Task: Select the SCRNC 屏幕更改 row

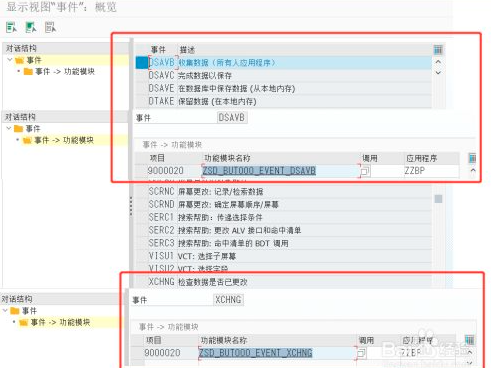Action: [x=284, y=192]
